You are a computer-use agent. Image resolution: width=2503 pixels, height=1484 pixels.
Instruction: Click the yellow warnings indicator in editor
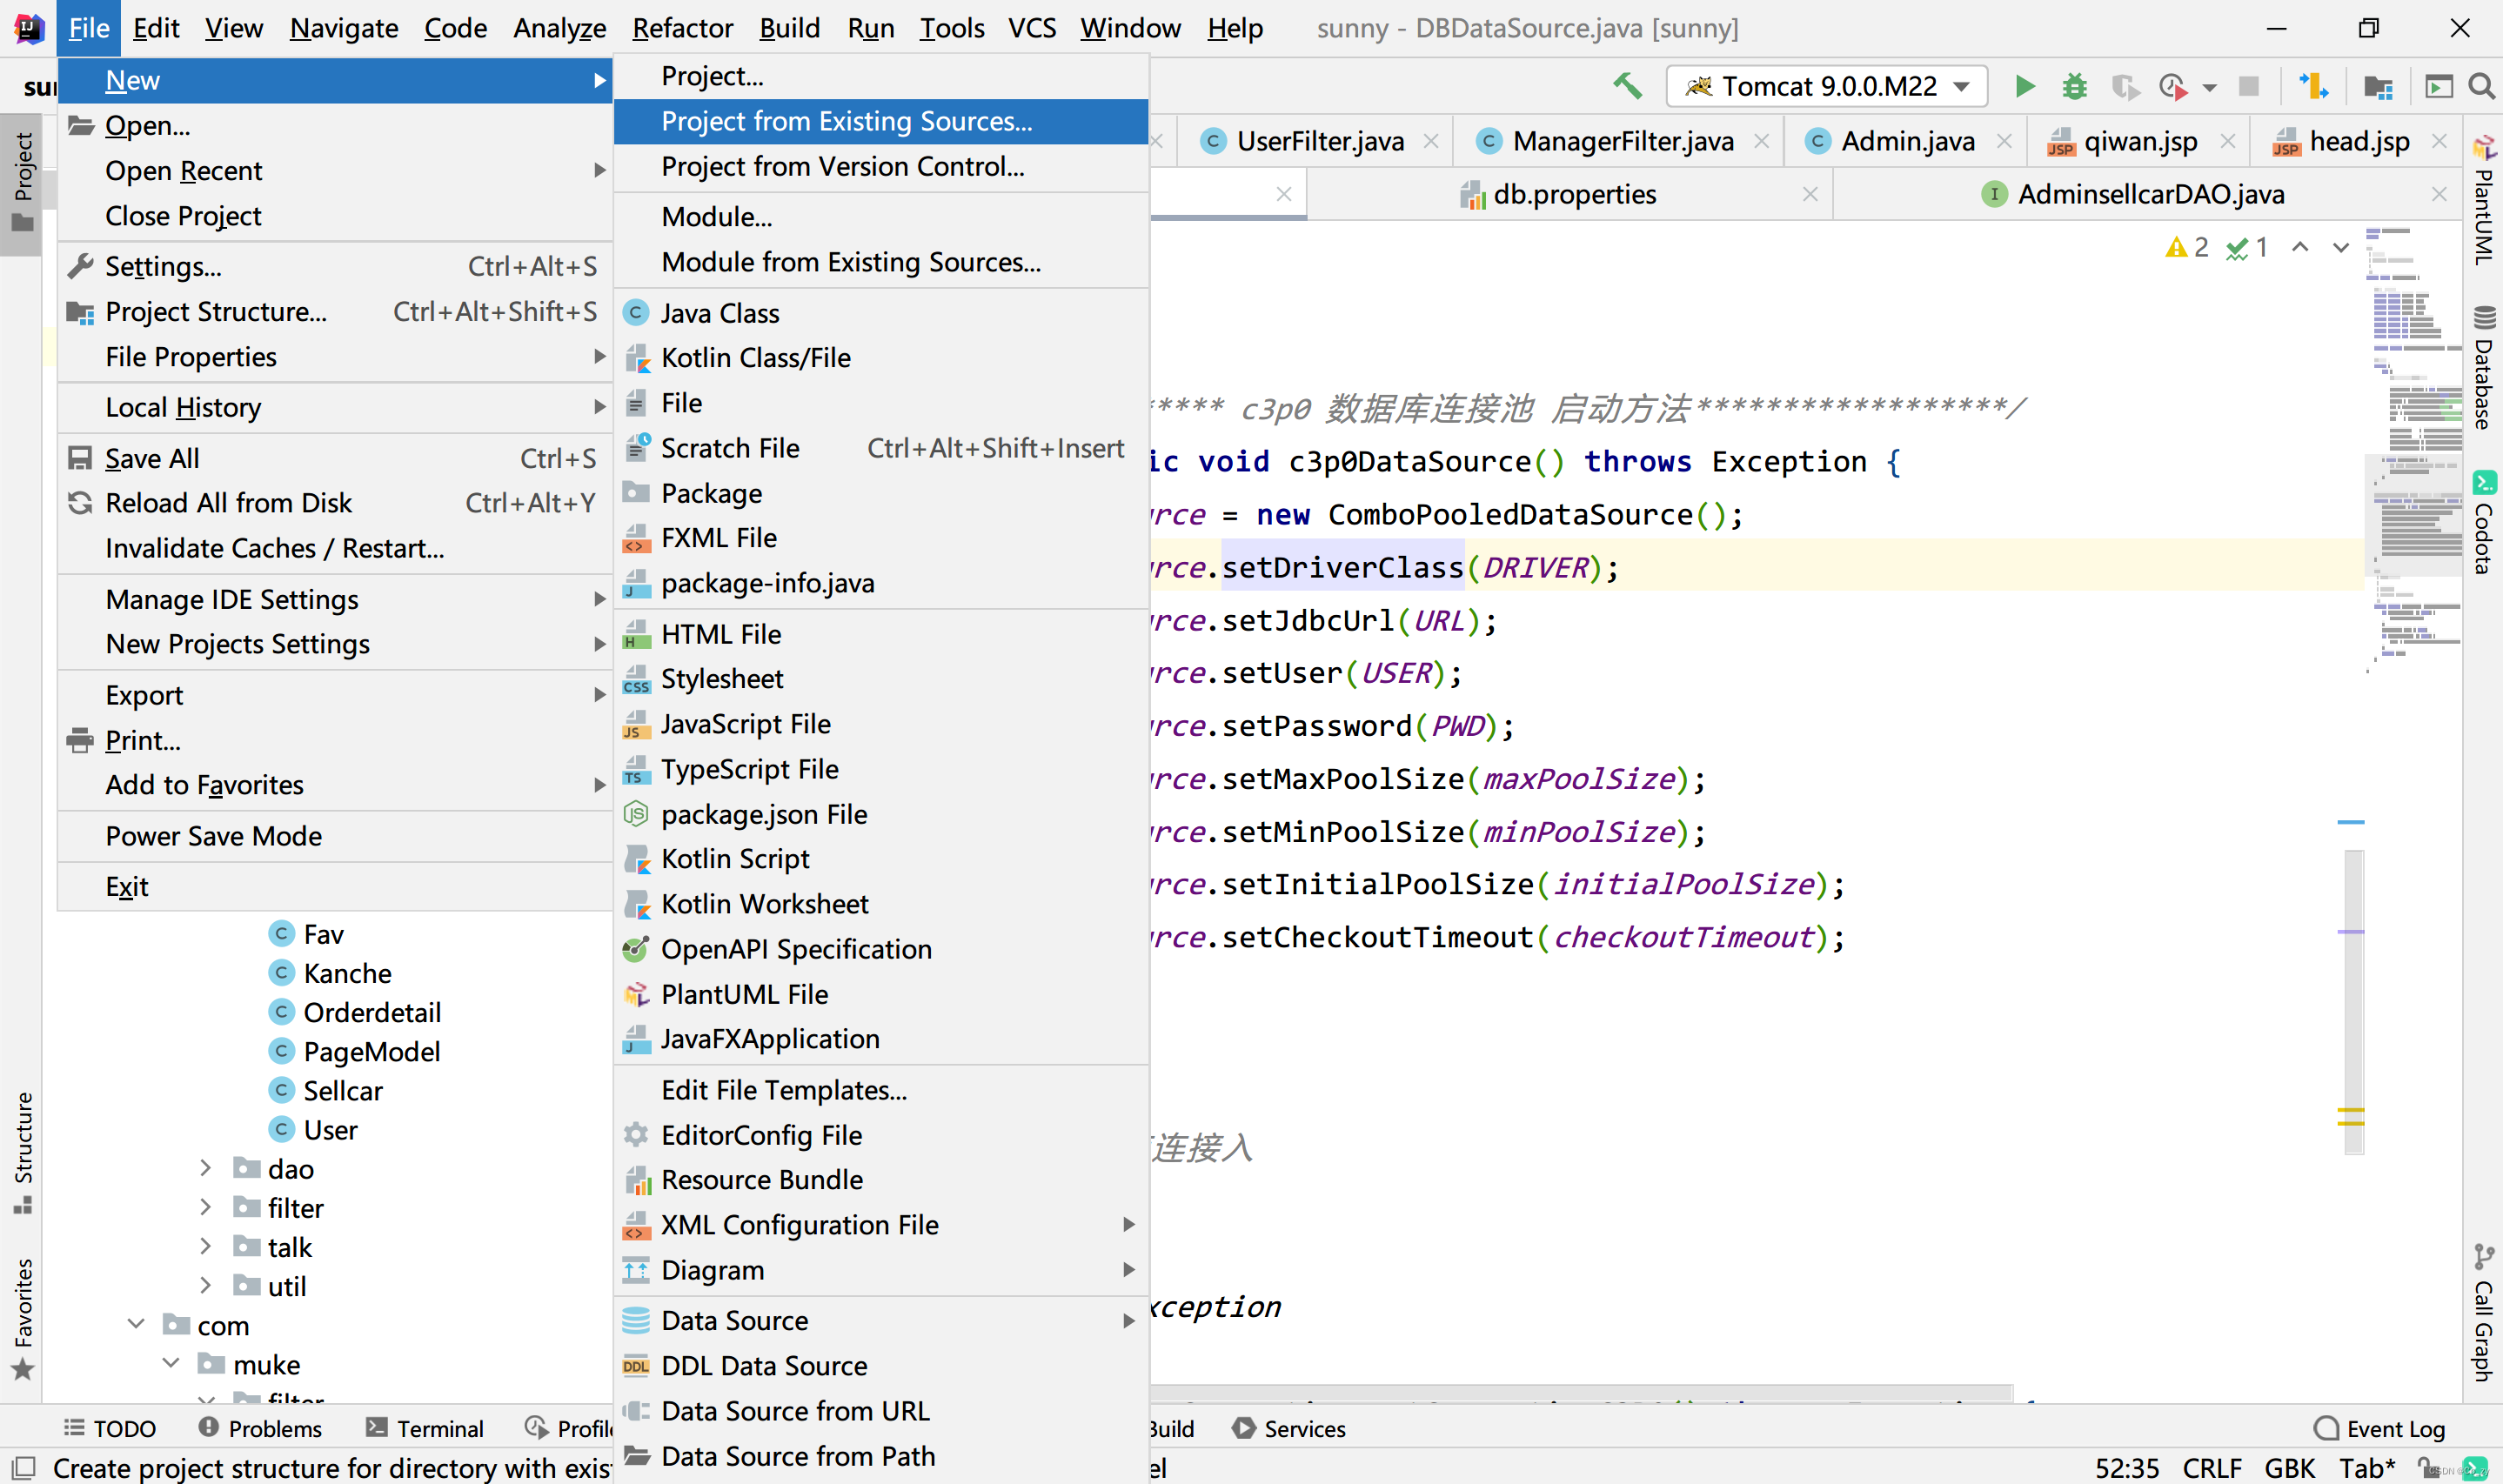(2187, 247)
